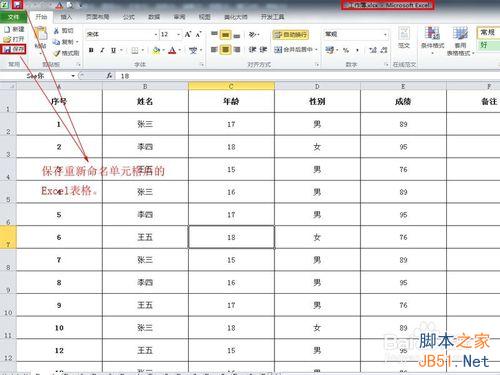The height and width of the screenshot is (375, 500).
Task: Expand the Borders dropdown arrow
Action: pyautogui.click(x=143, y=50)
